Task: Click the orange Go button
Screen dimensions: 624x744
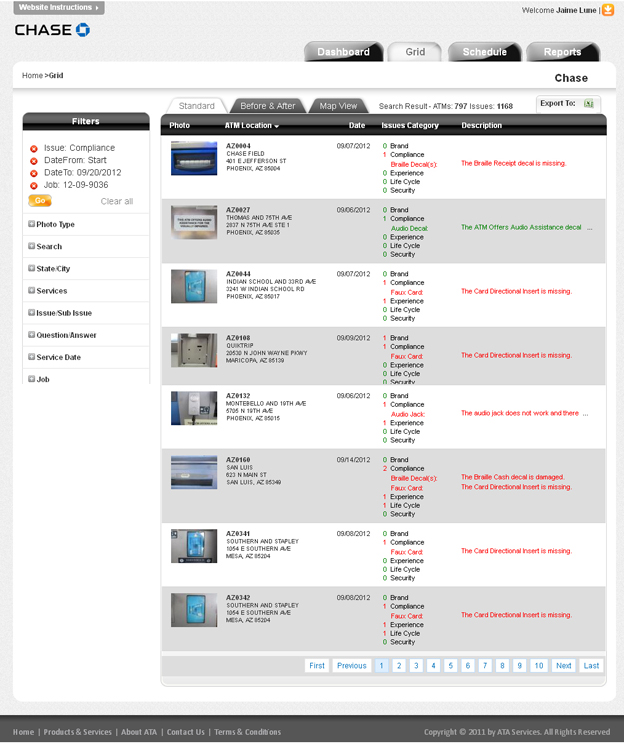Action: [x=40, y=201]
